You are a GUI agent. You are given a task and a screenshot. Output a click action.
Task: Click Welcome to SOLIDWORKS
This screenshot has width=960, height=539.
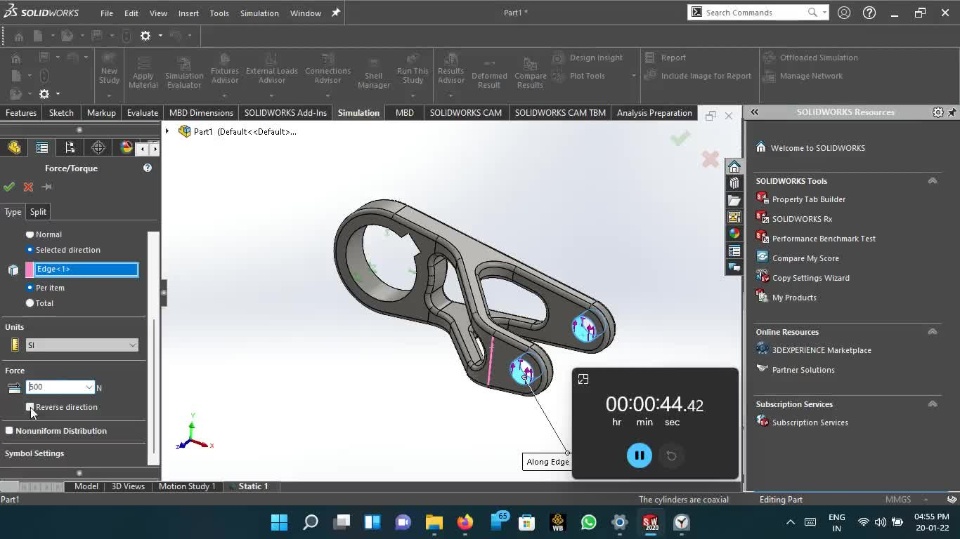817,148
